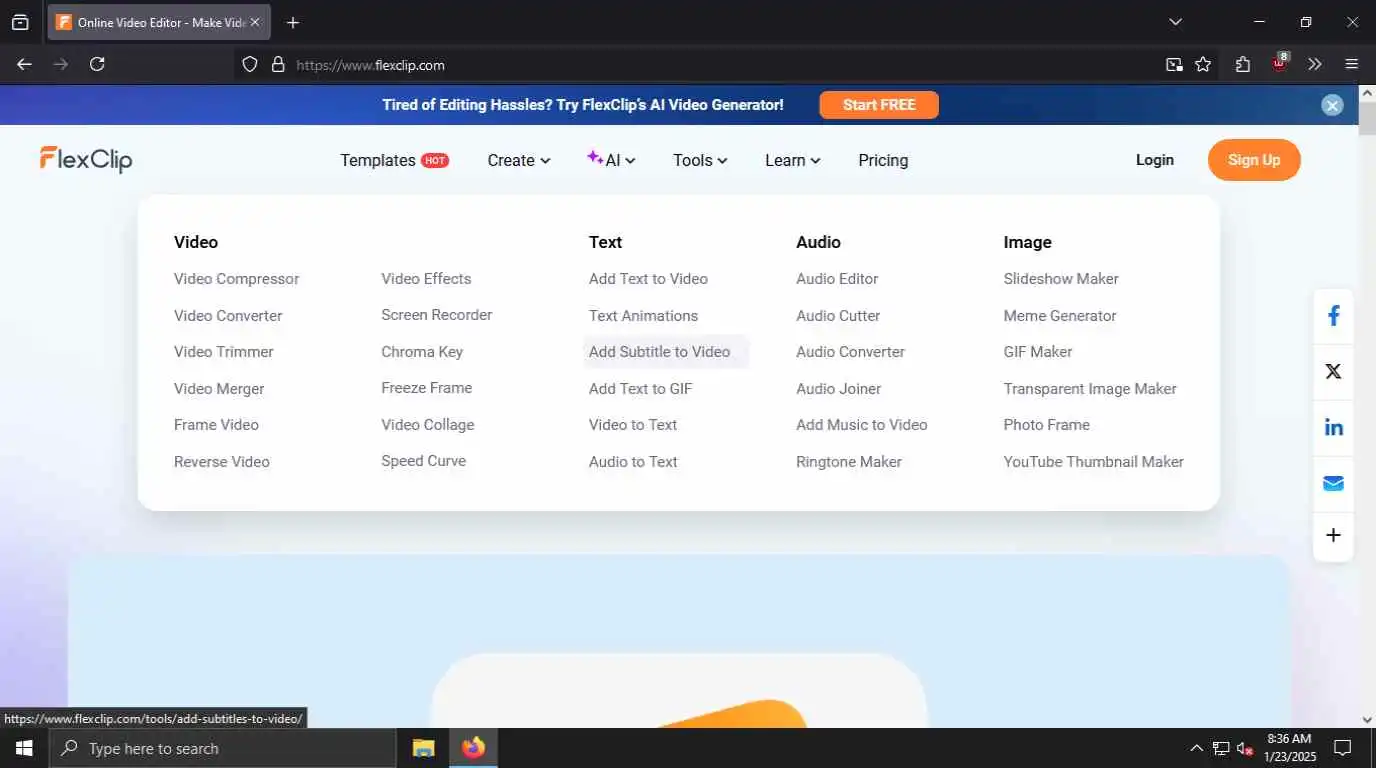Open Video Trimmer tool
The image size is (1376, 768).
223,352
